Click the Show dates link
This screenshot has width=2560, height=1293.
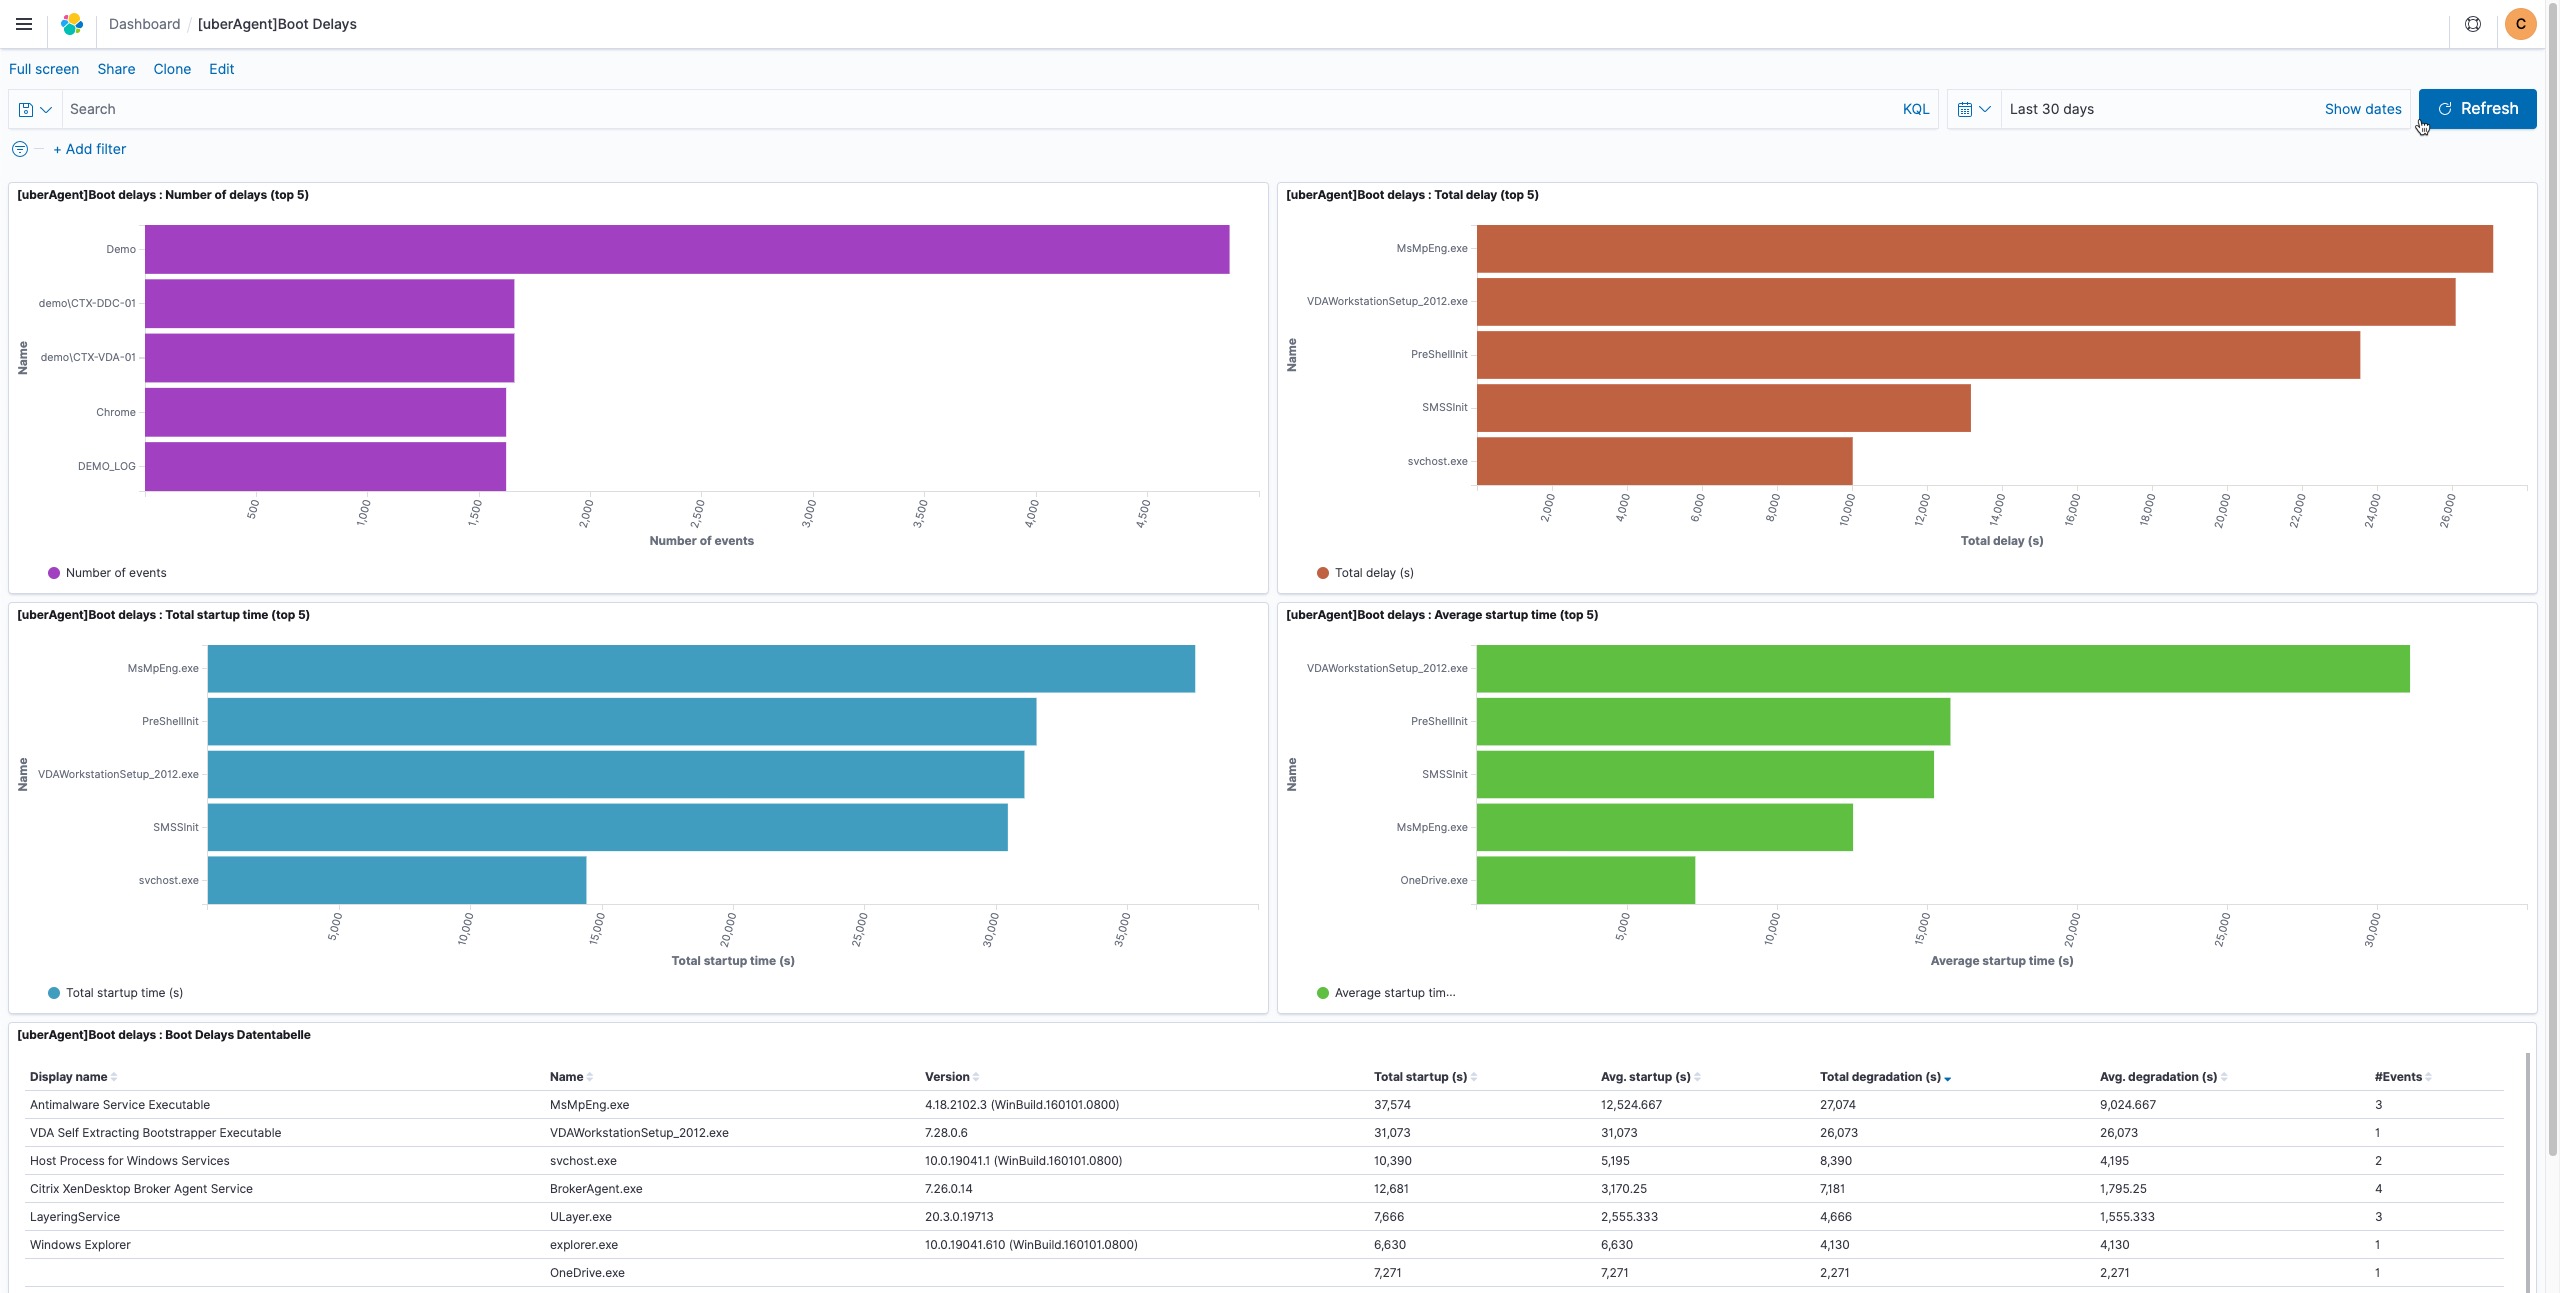tap(2362, 109)
